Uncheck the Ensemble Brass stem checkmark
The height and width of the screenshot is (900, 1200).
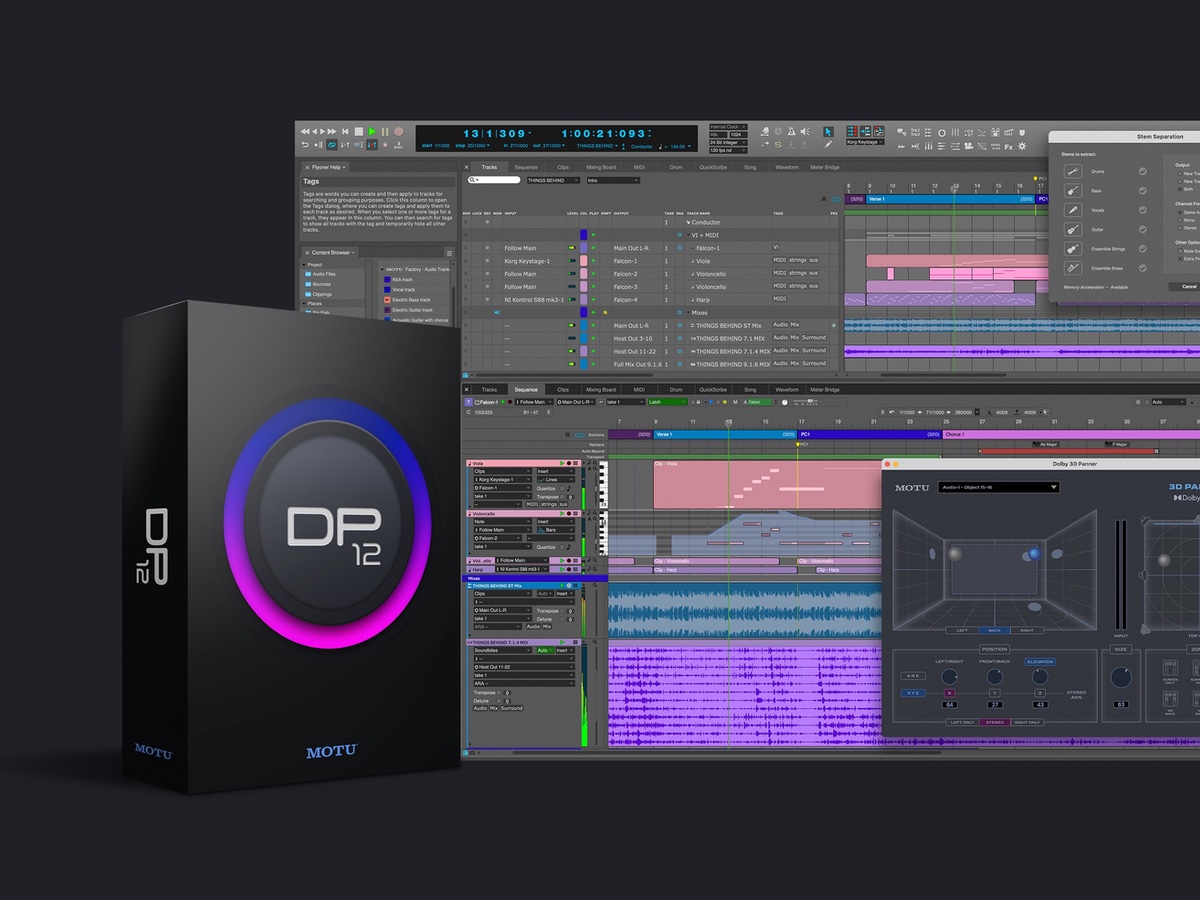tap(1142, 268)
